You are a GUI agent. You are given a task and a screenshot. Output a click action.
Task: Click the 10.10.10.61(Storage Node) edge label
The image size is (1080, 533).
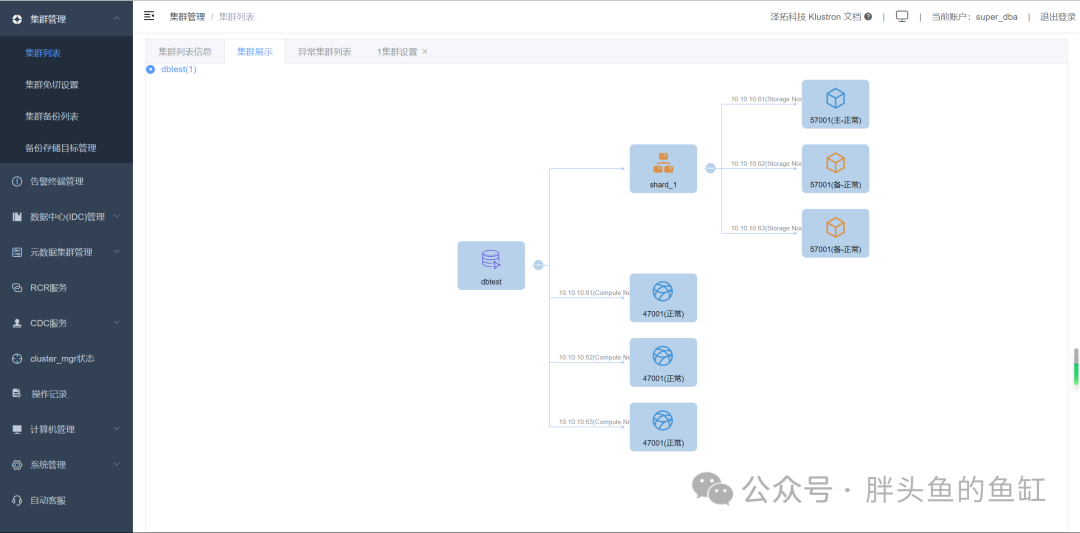766,99
